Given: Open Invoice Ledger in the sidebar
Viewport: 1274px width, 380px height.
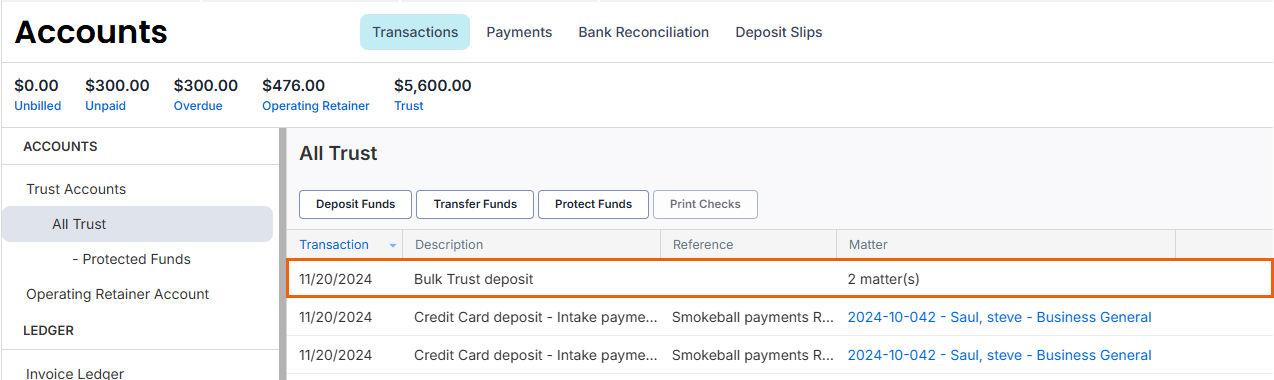Looking at the screenshot, I should coord(75,373).
